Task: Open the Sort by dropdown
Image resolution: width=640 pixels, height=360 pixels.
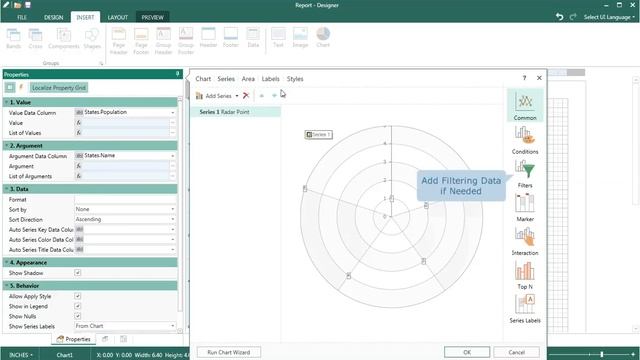Action: [x=173, y=209]
